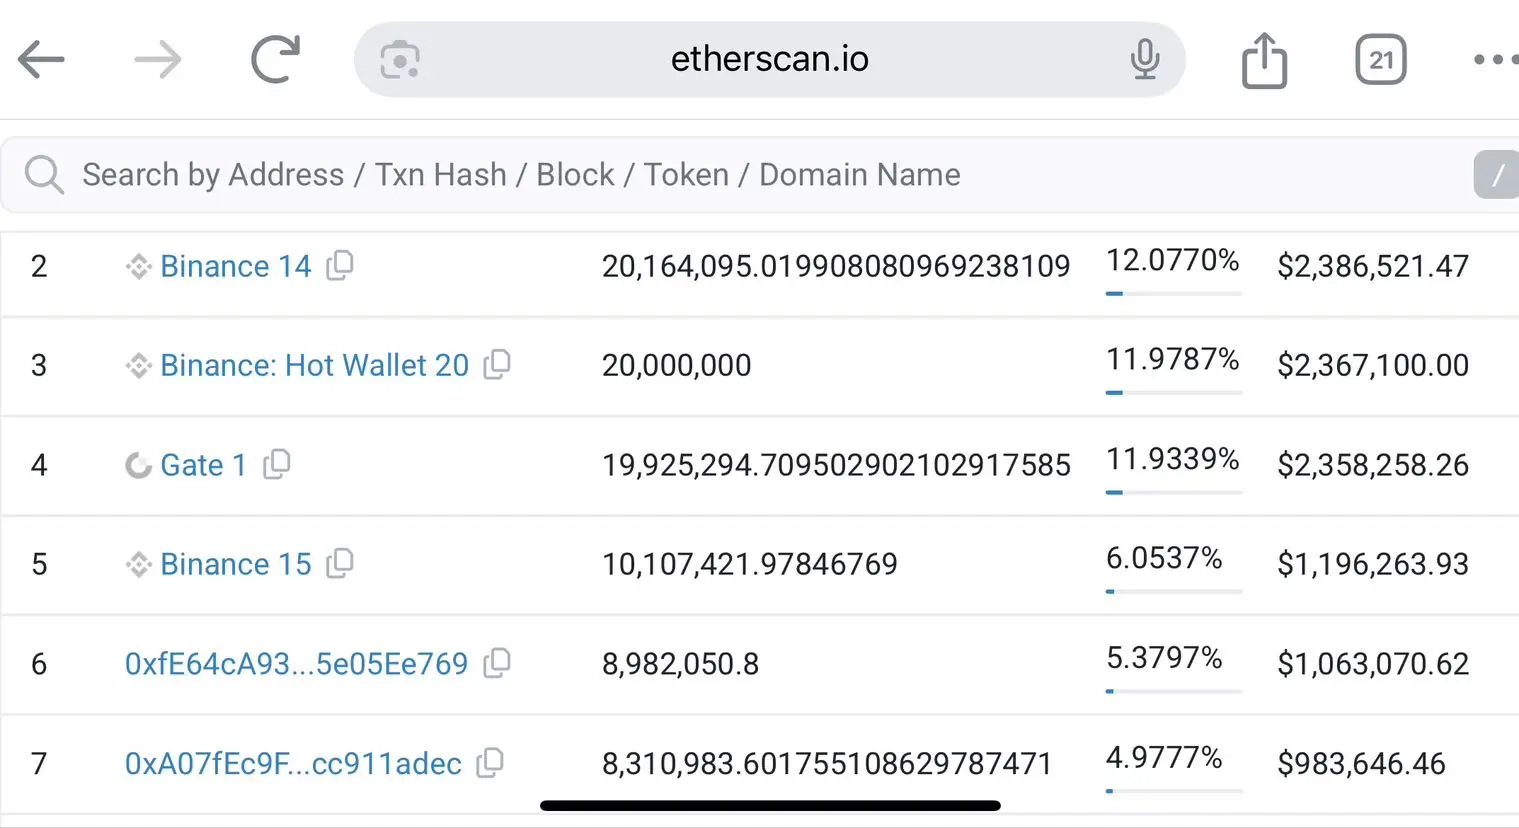Click the slash shortcut search button

(x=1497, y=175)
